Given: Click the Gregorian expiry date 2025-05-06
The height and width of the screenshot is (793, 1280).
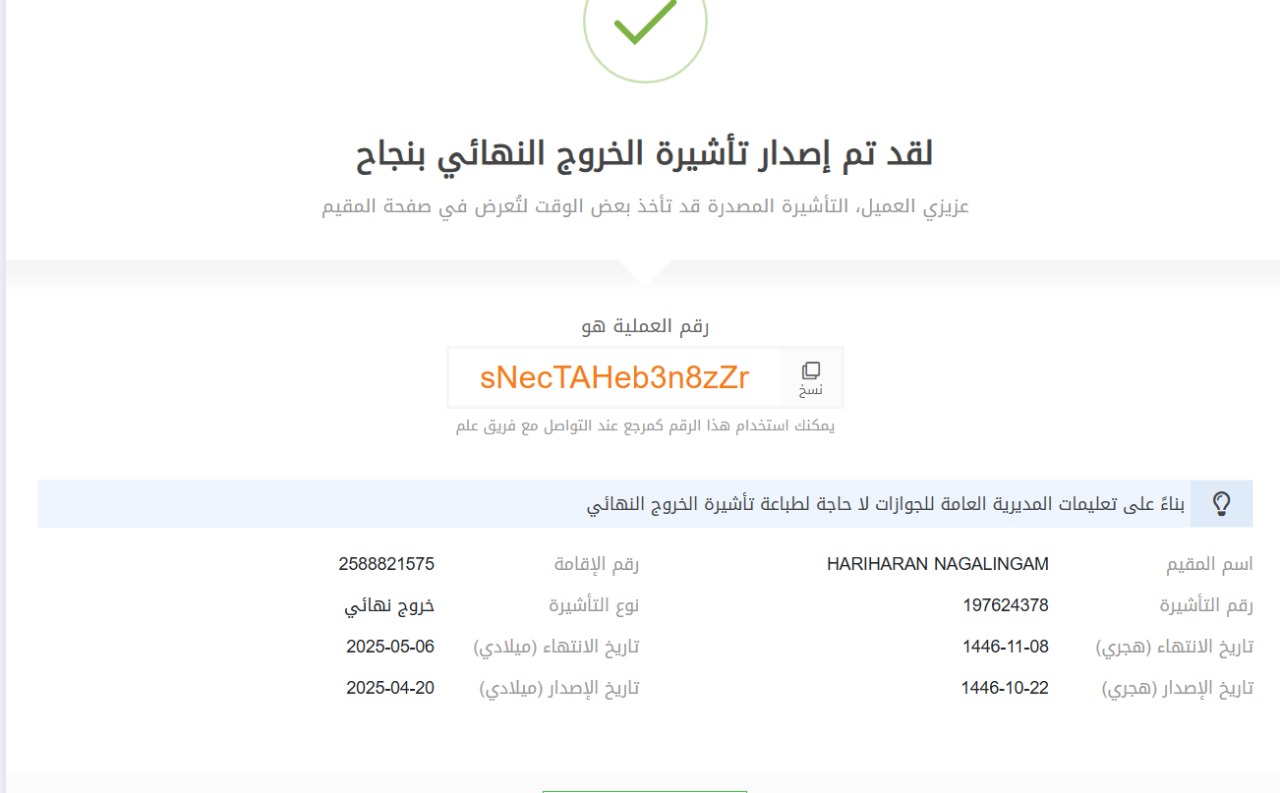Looking at the screenshot, I should pos(390,647).
